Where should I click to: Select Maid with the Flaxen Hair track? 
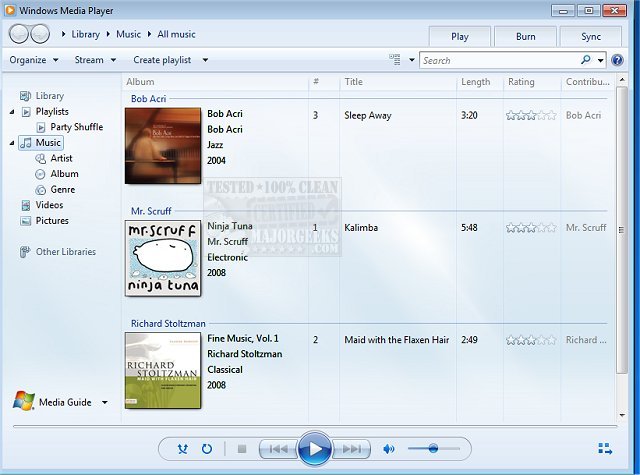(397, 340)
